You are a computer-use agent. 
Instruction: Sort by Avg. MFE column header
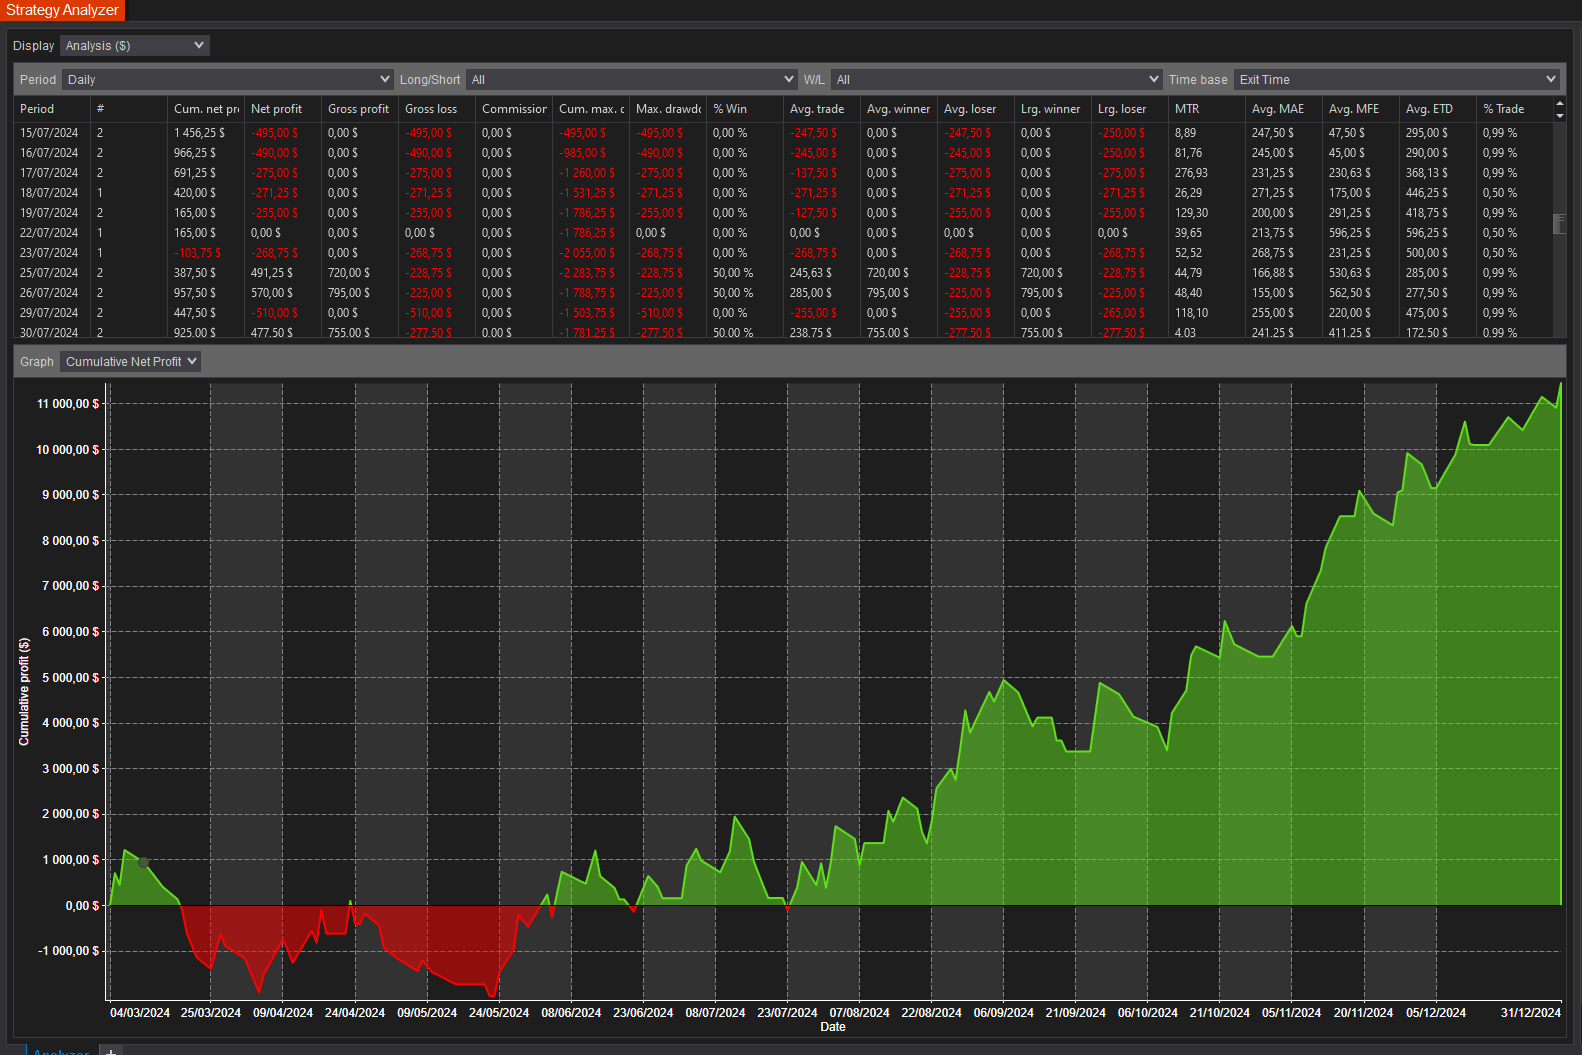[1361, 109]
